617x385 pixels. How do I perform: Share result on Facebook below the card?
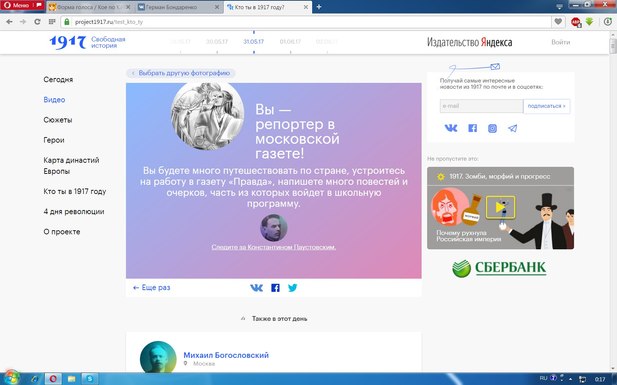pos(275,288)
